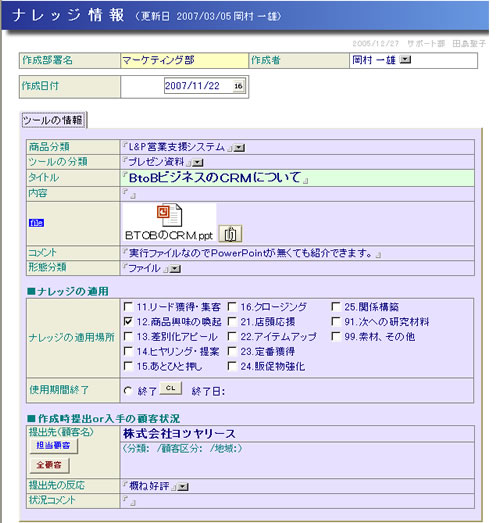Click into the empty 内容 field

(x=297, y=194)
